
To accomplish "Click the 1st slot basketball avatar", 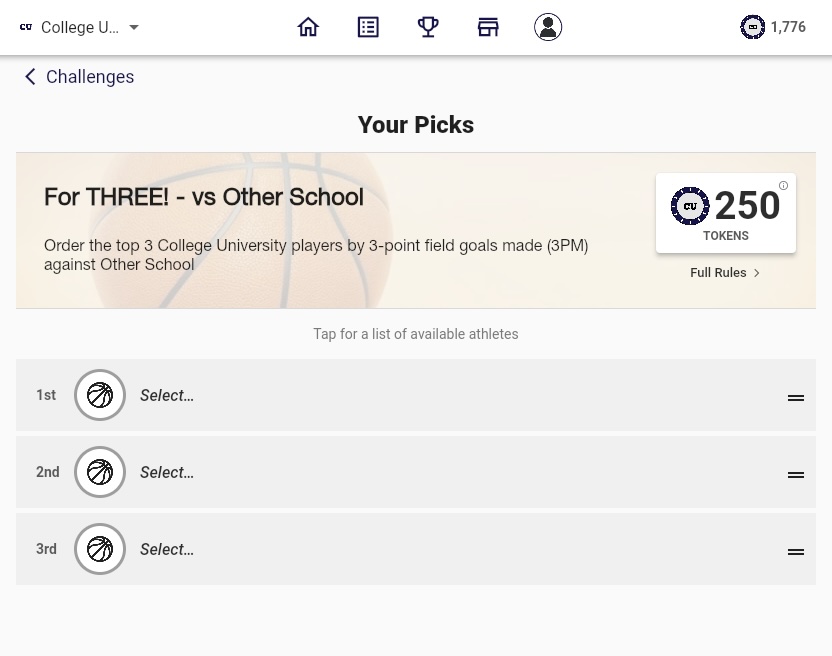I will 100,395.
